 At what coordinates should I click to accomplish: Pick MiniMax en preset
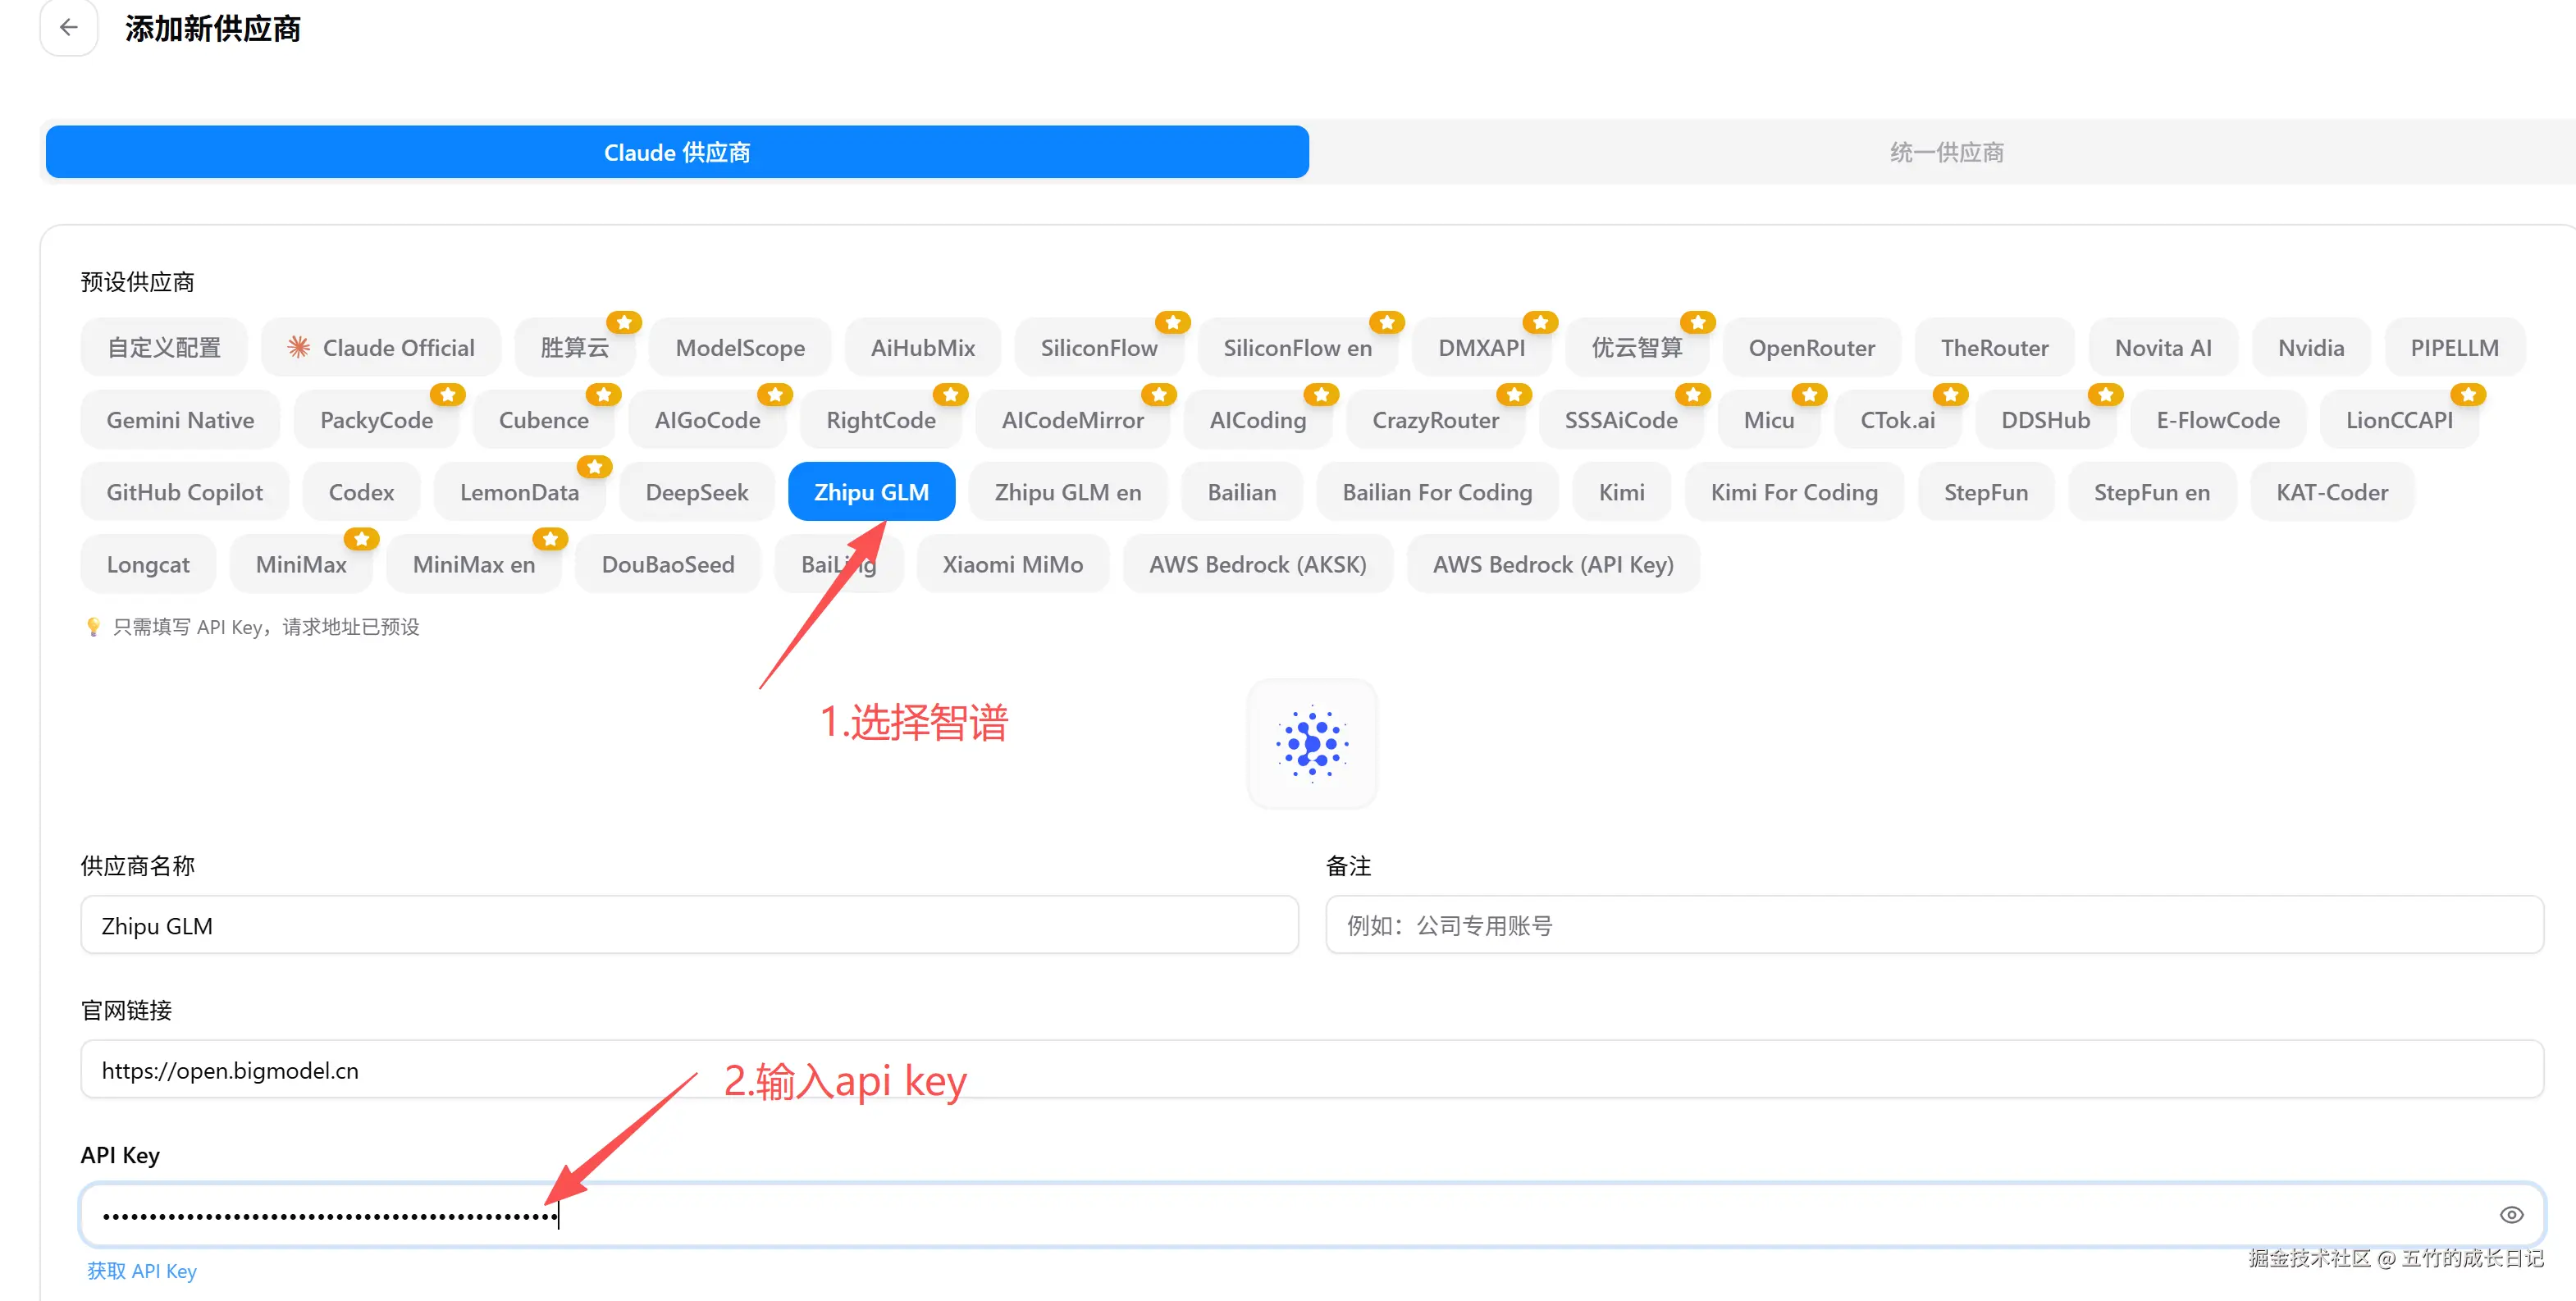[x=474, y=564]
